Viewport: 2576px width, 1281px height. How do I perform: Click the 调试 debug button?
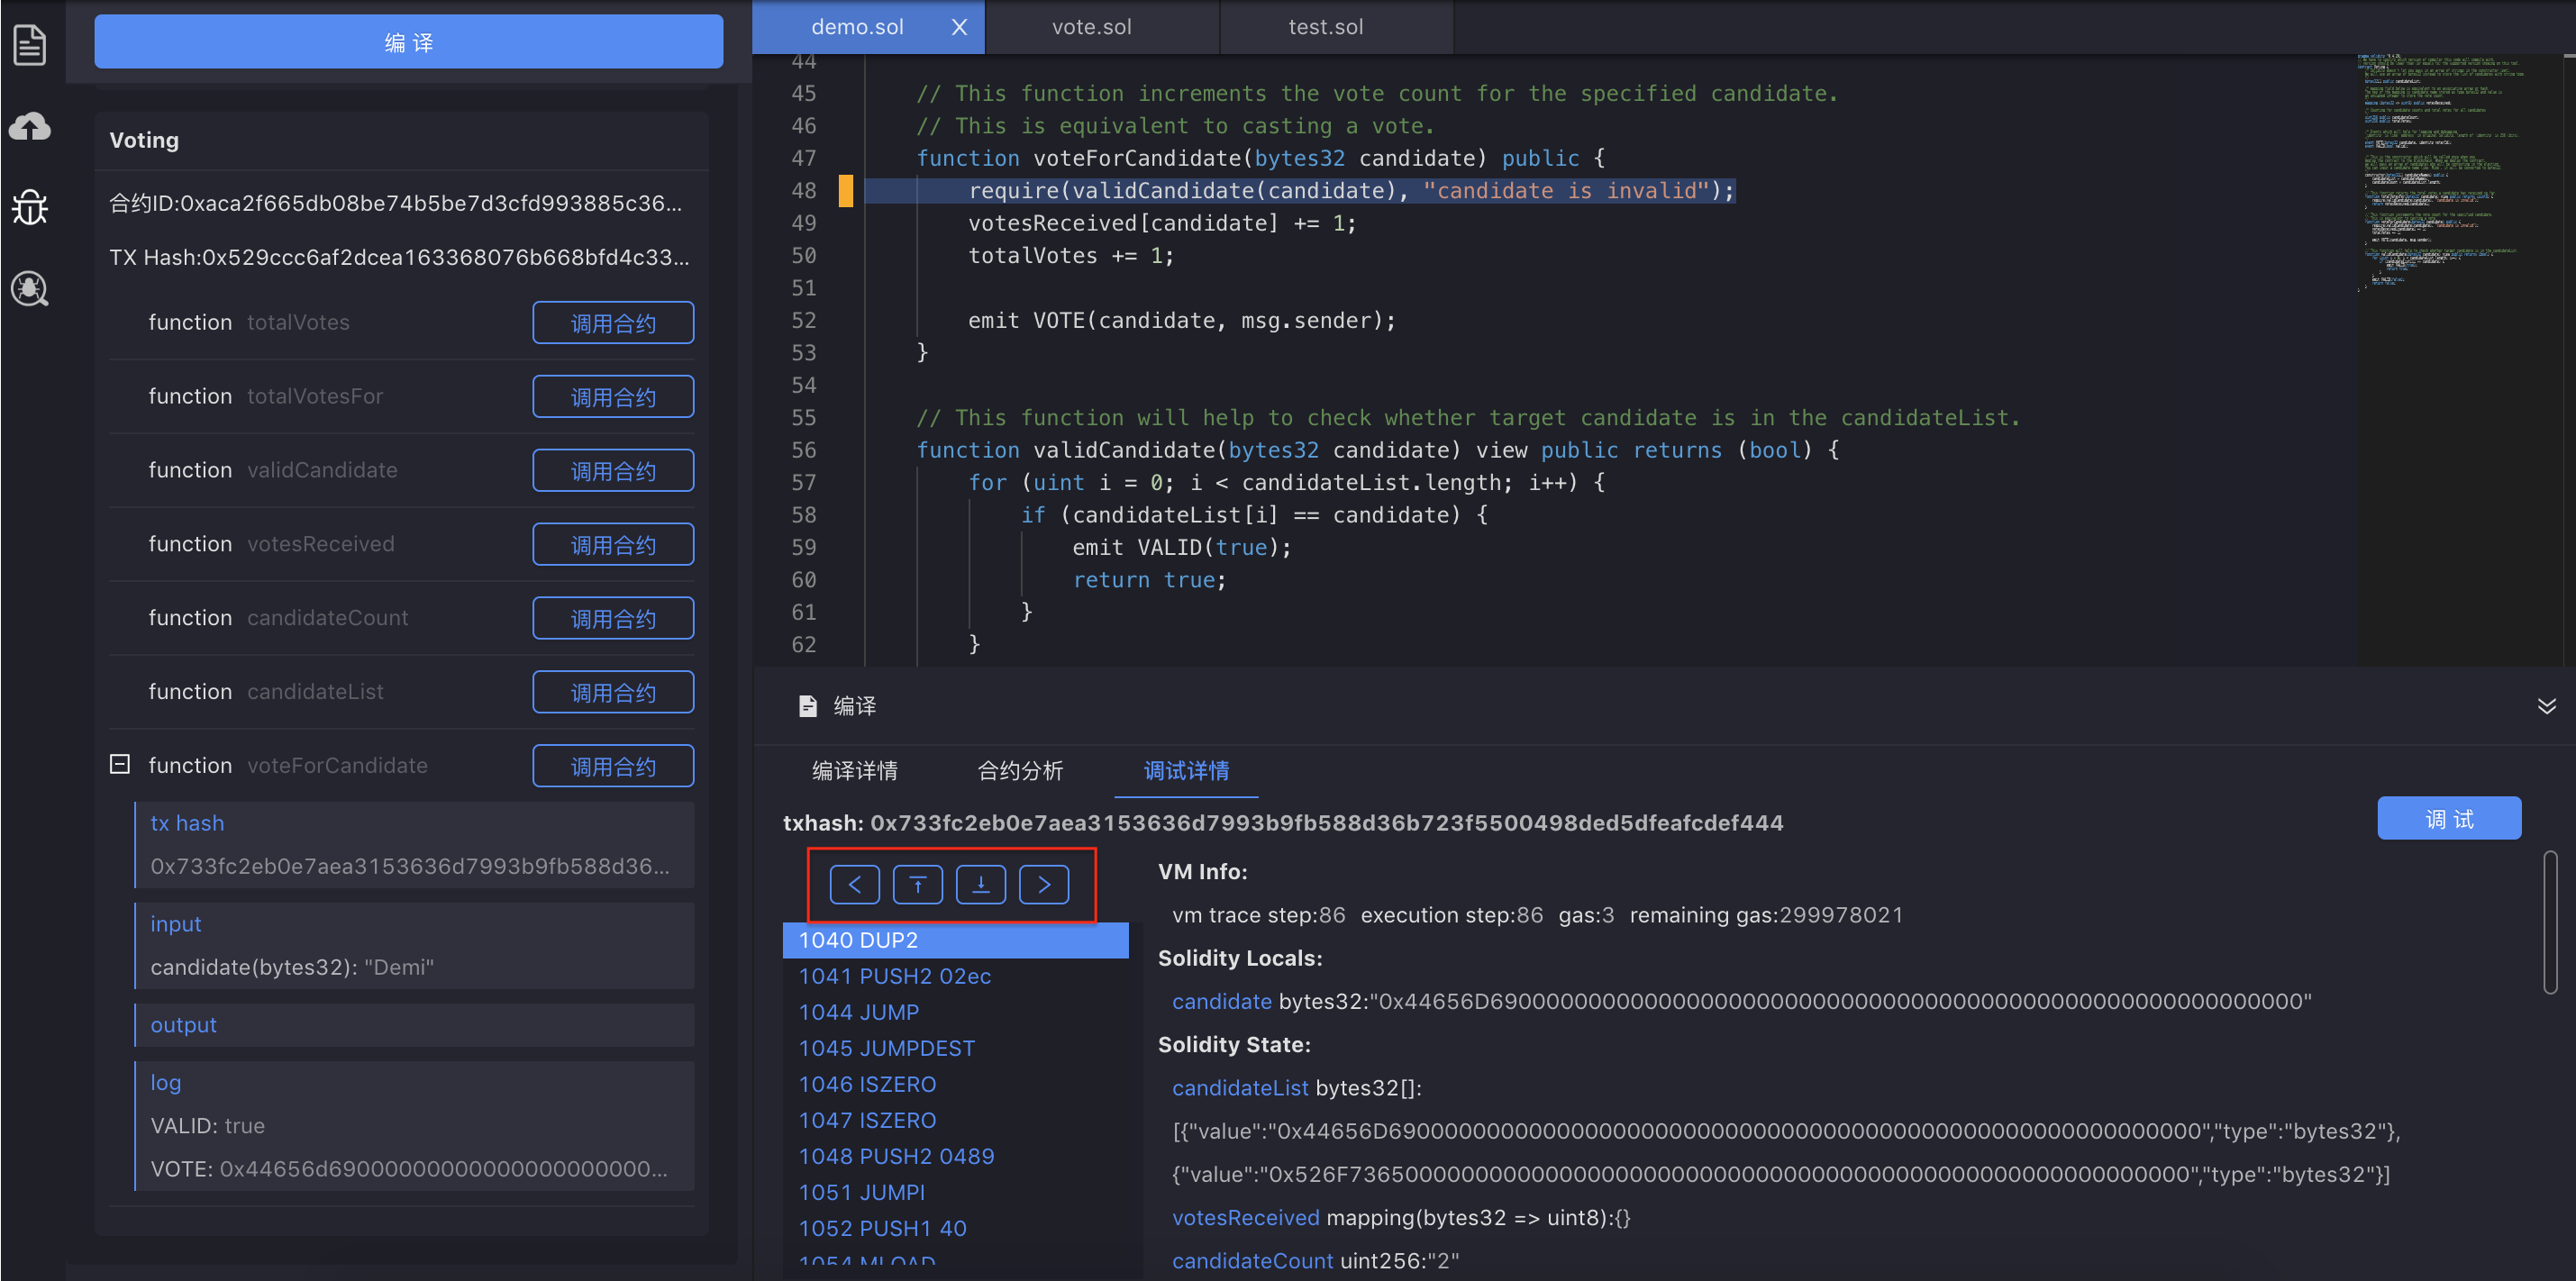[x=2448, y=818]
